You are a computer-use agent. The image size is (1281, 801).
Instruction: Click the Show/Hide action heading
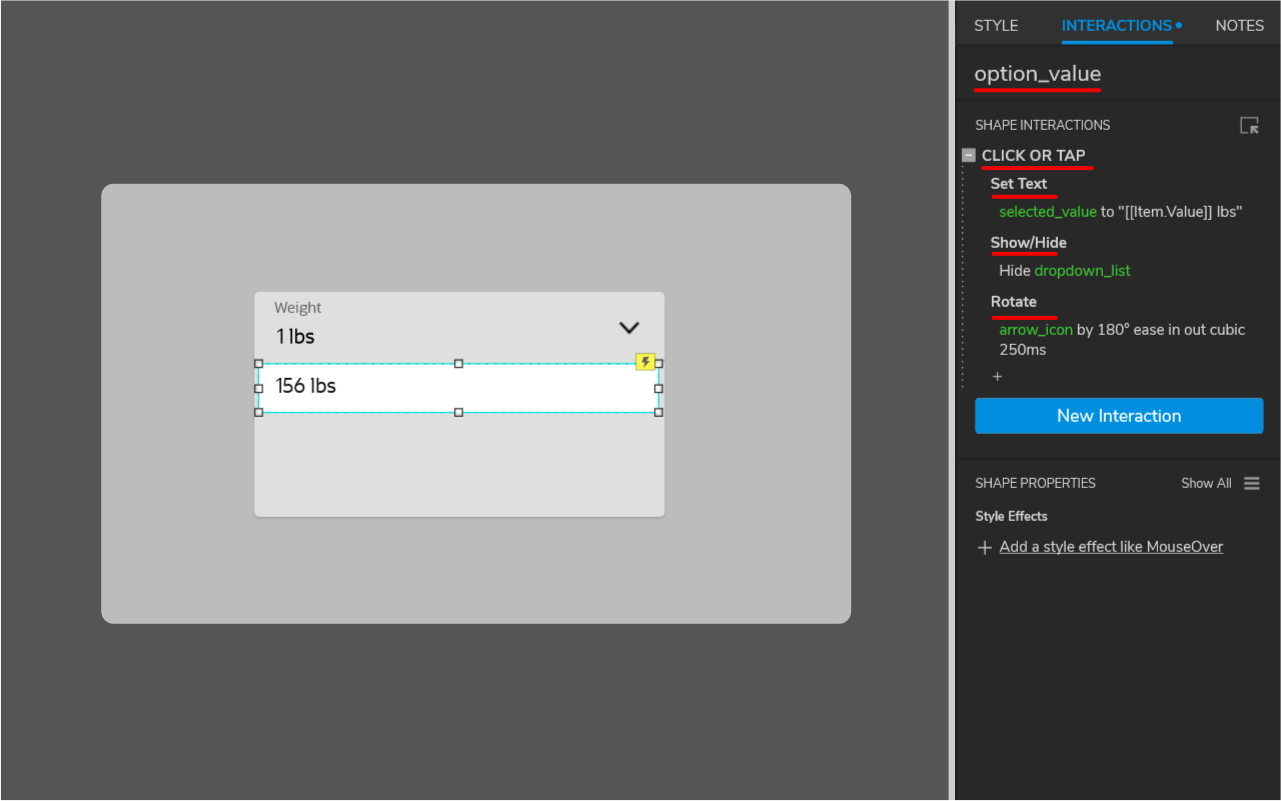point(1027,242)
